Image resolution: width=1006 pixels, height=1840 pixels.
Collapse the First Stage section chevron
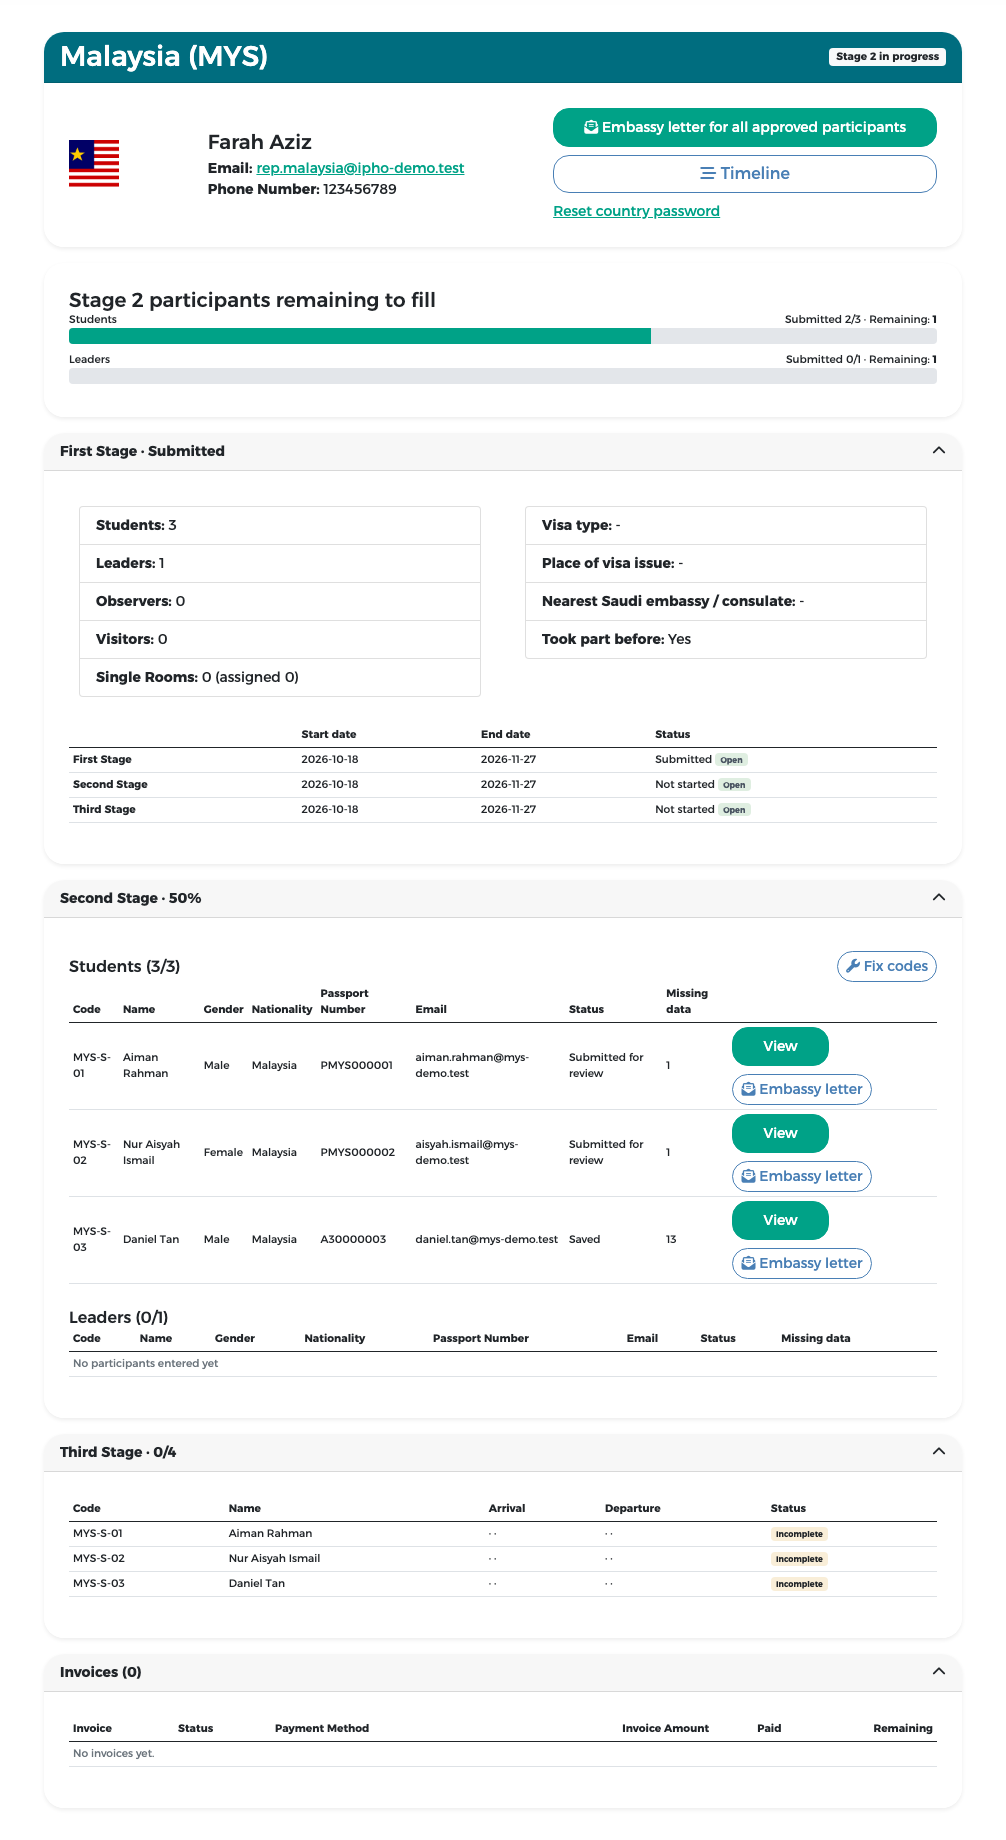click(939, 451)
